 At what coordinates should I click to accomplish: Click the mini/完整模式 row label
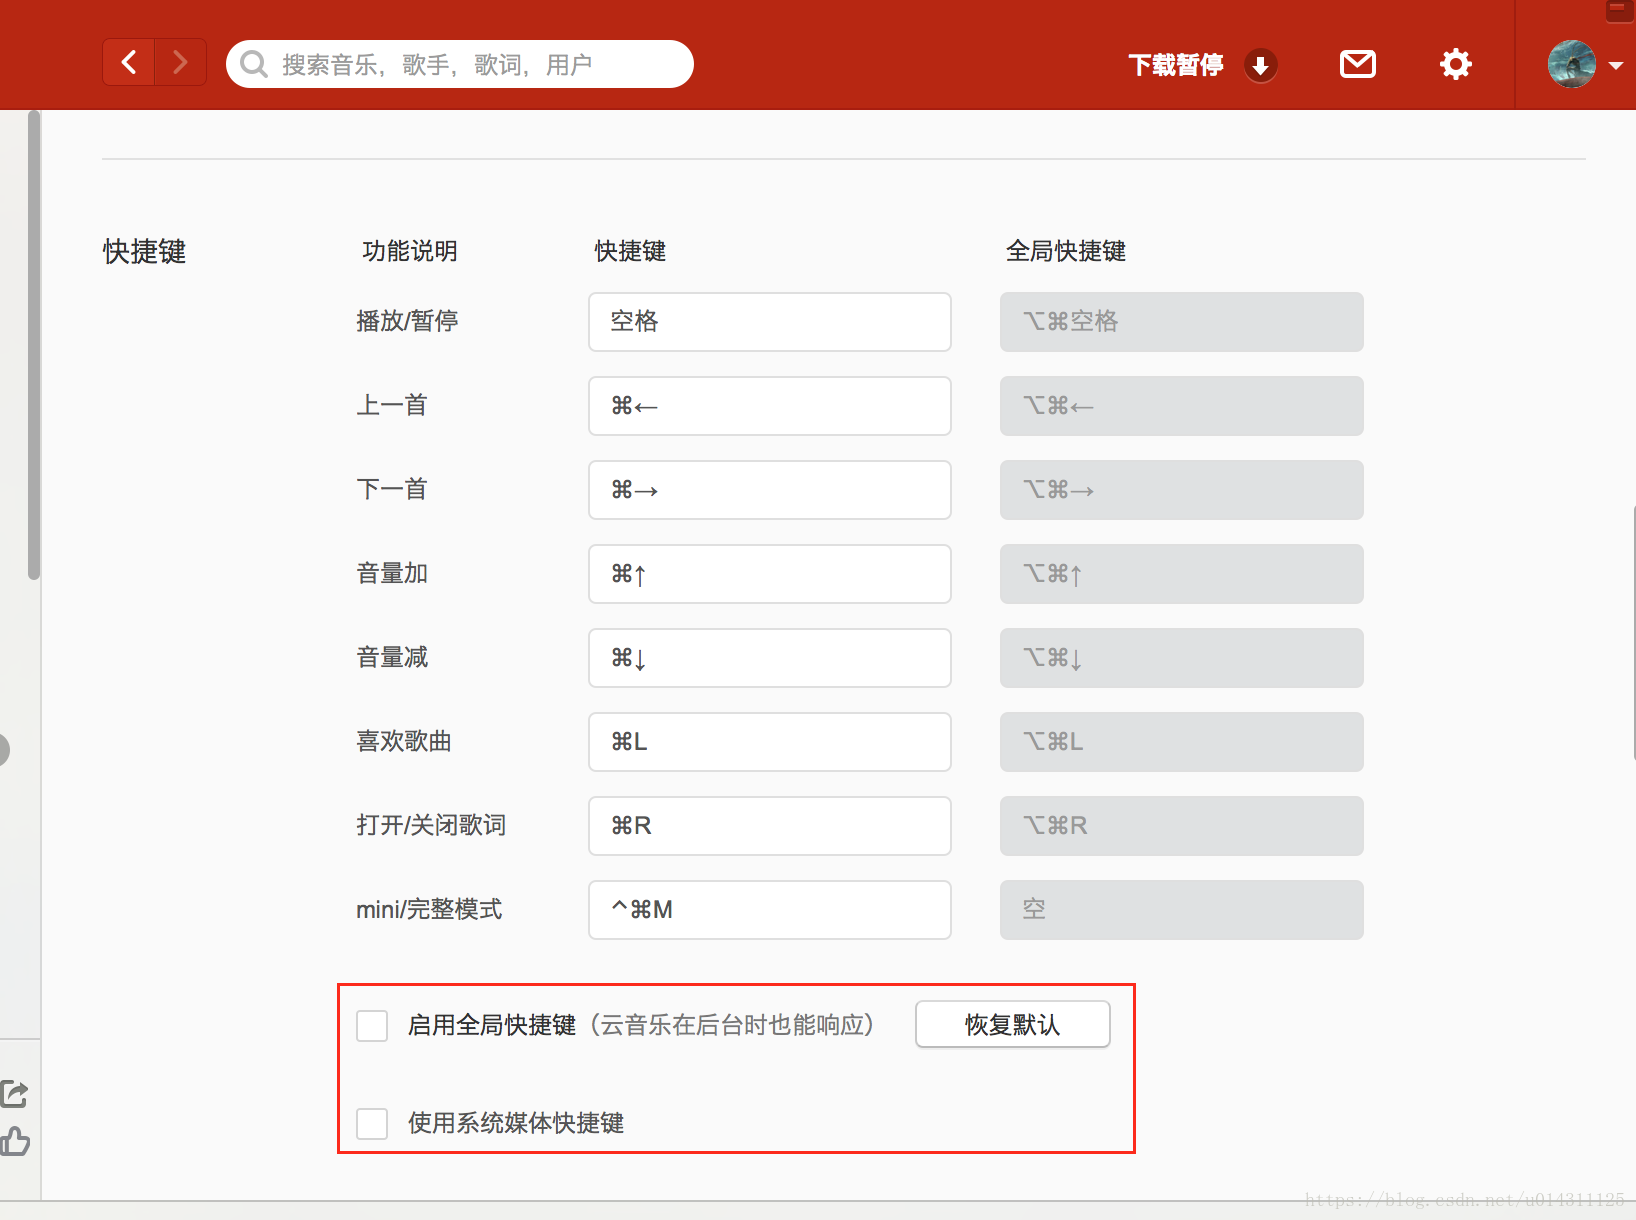tap(429, 909)
